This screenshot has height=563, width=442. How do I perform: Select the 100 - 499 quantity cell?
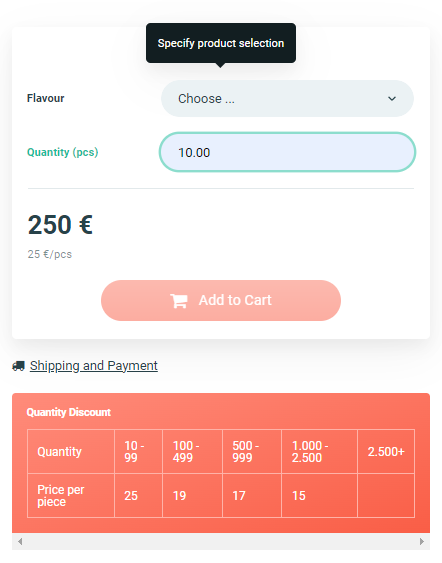(192, 451)
